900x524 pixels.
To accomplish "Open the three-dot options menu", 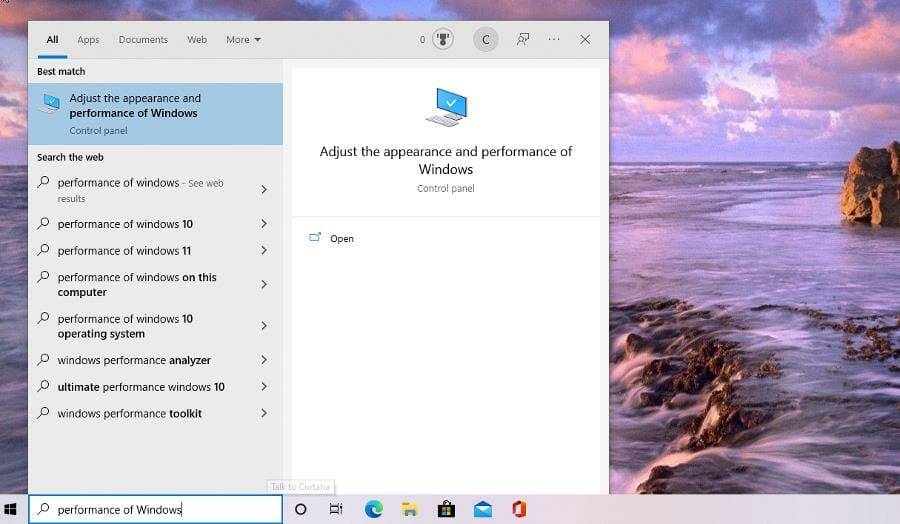I will (x=553, y=40).
